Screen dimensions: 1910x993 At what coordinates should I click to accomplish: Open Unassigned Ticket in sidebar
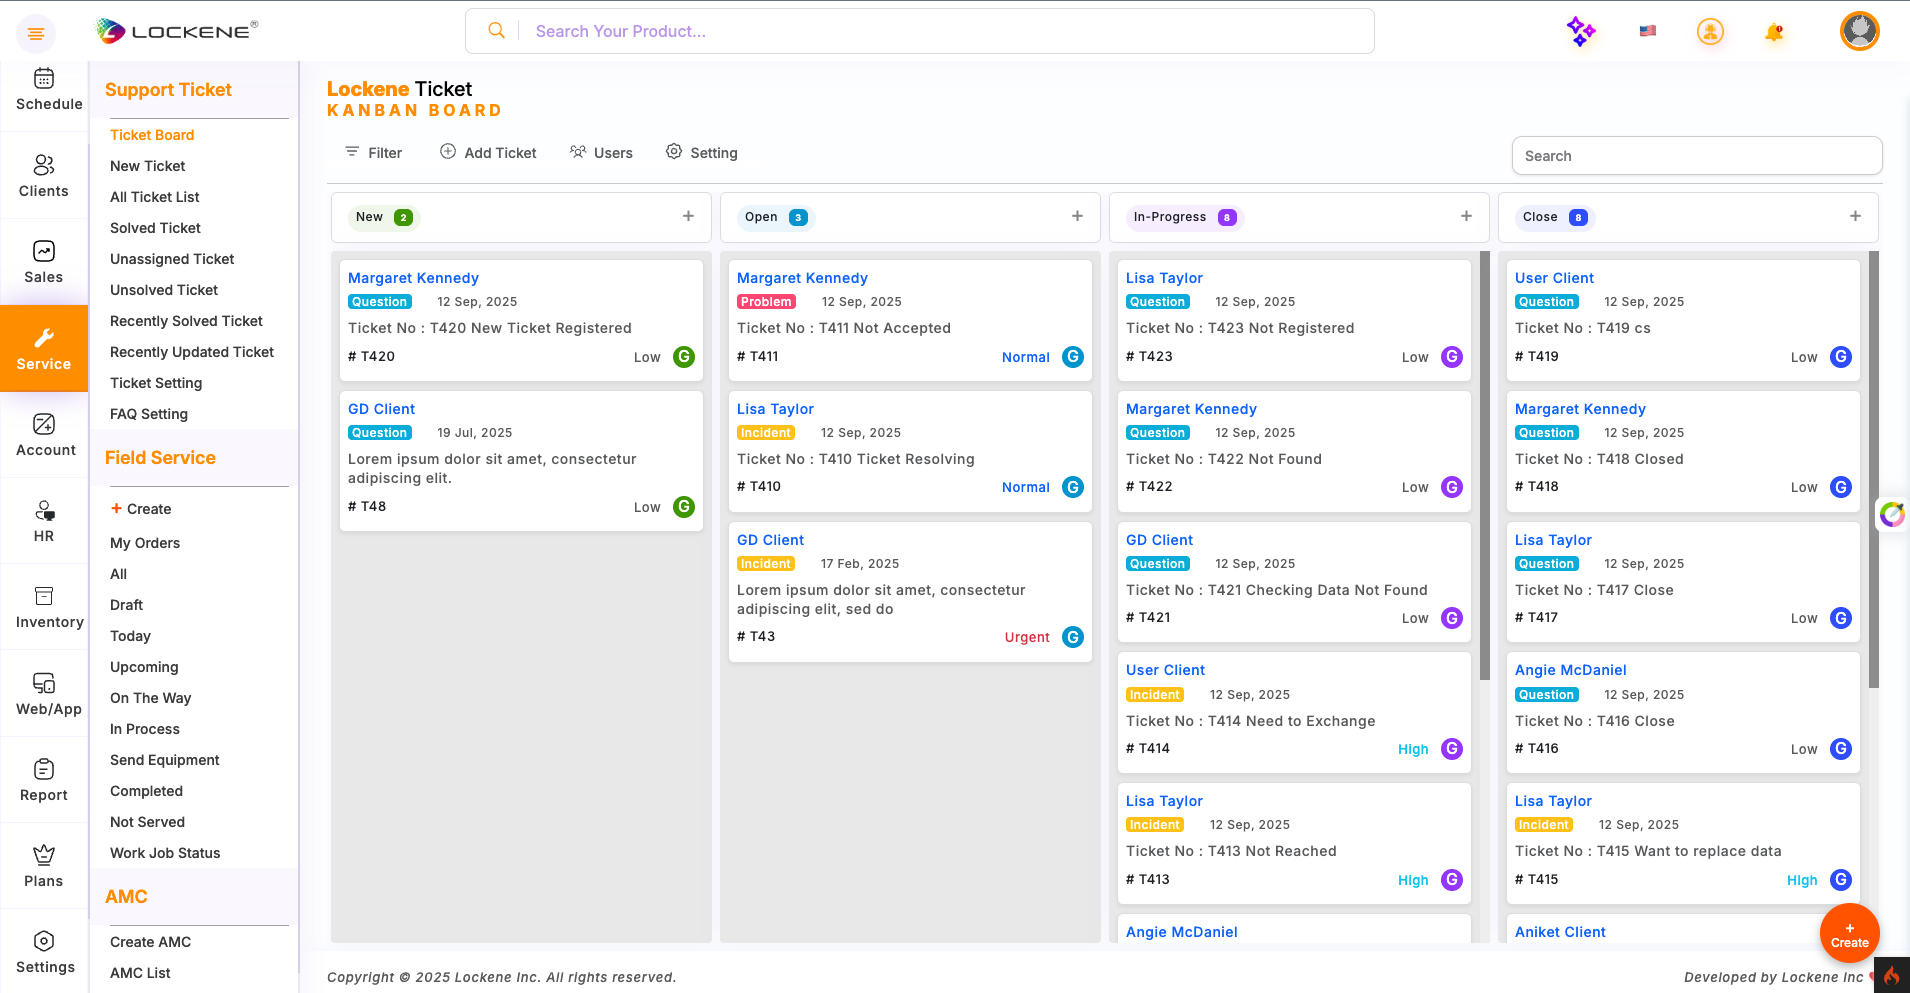172,259
